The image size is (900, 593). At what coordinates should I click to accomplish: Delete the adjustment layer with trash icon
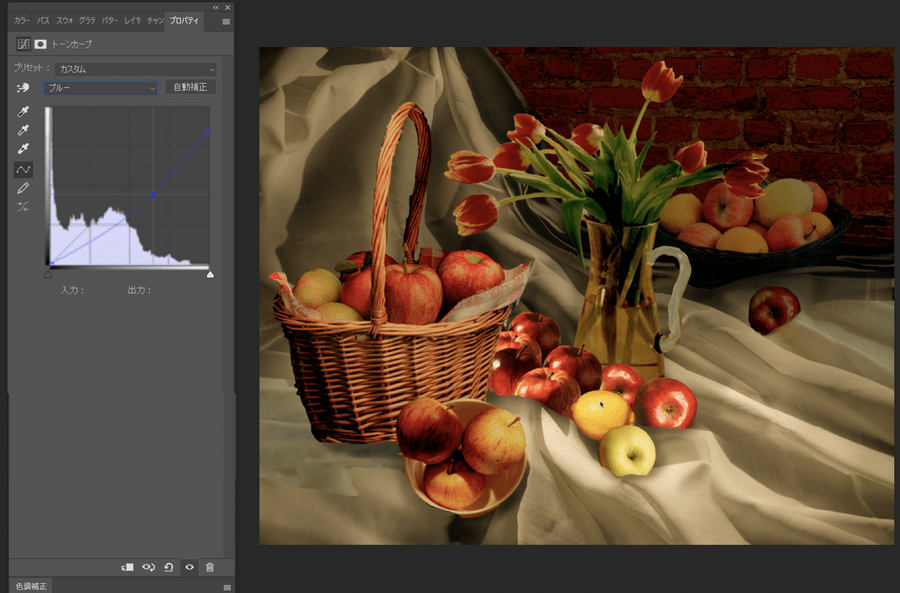click(x=210, y=567)
